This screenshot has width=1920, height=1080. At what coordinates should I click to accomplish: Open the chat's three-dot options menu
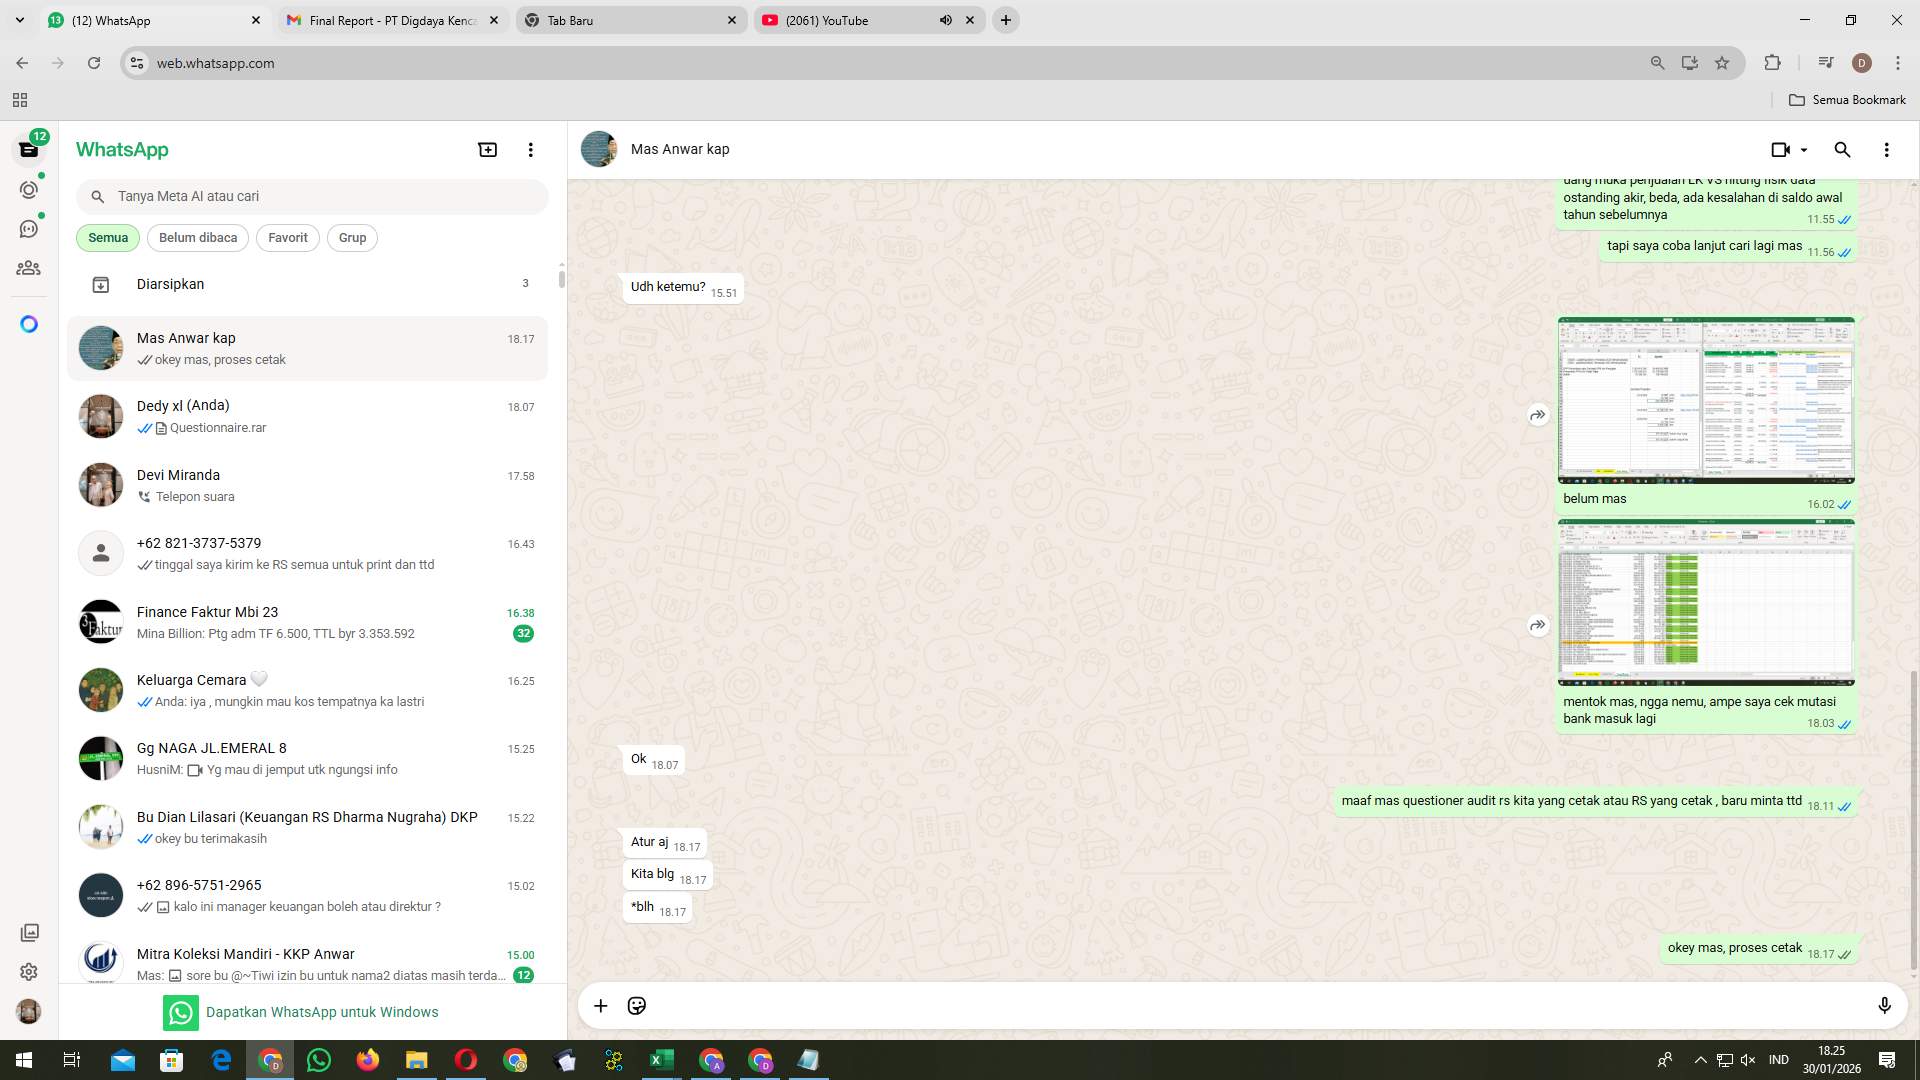pos(1887,149)
